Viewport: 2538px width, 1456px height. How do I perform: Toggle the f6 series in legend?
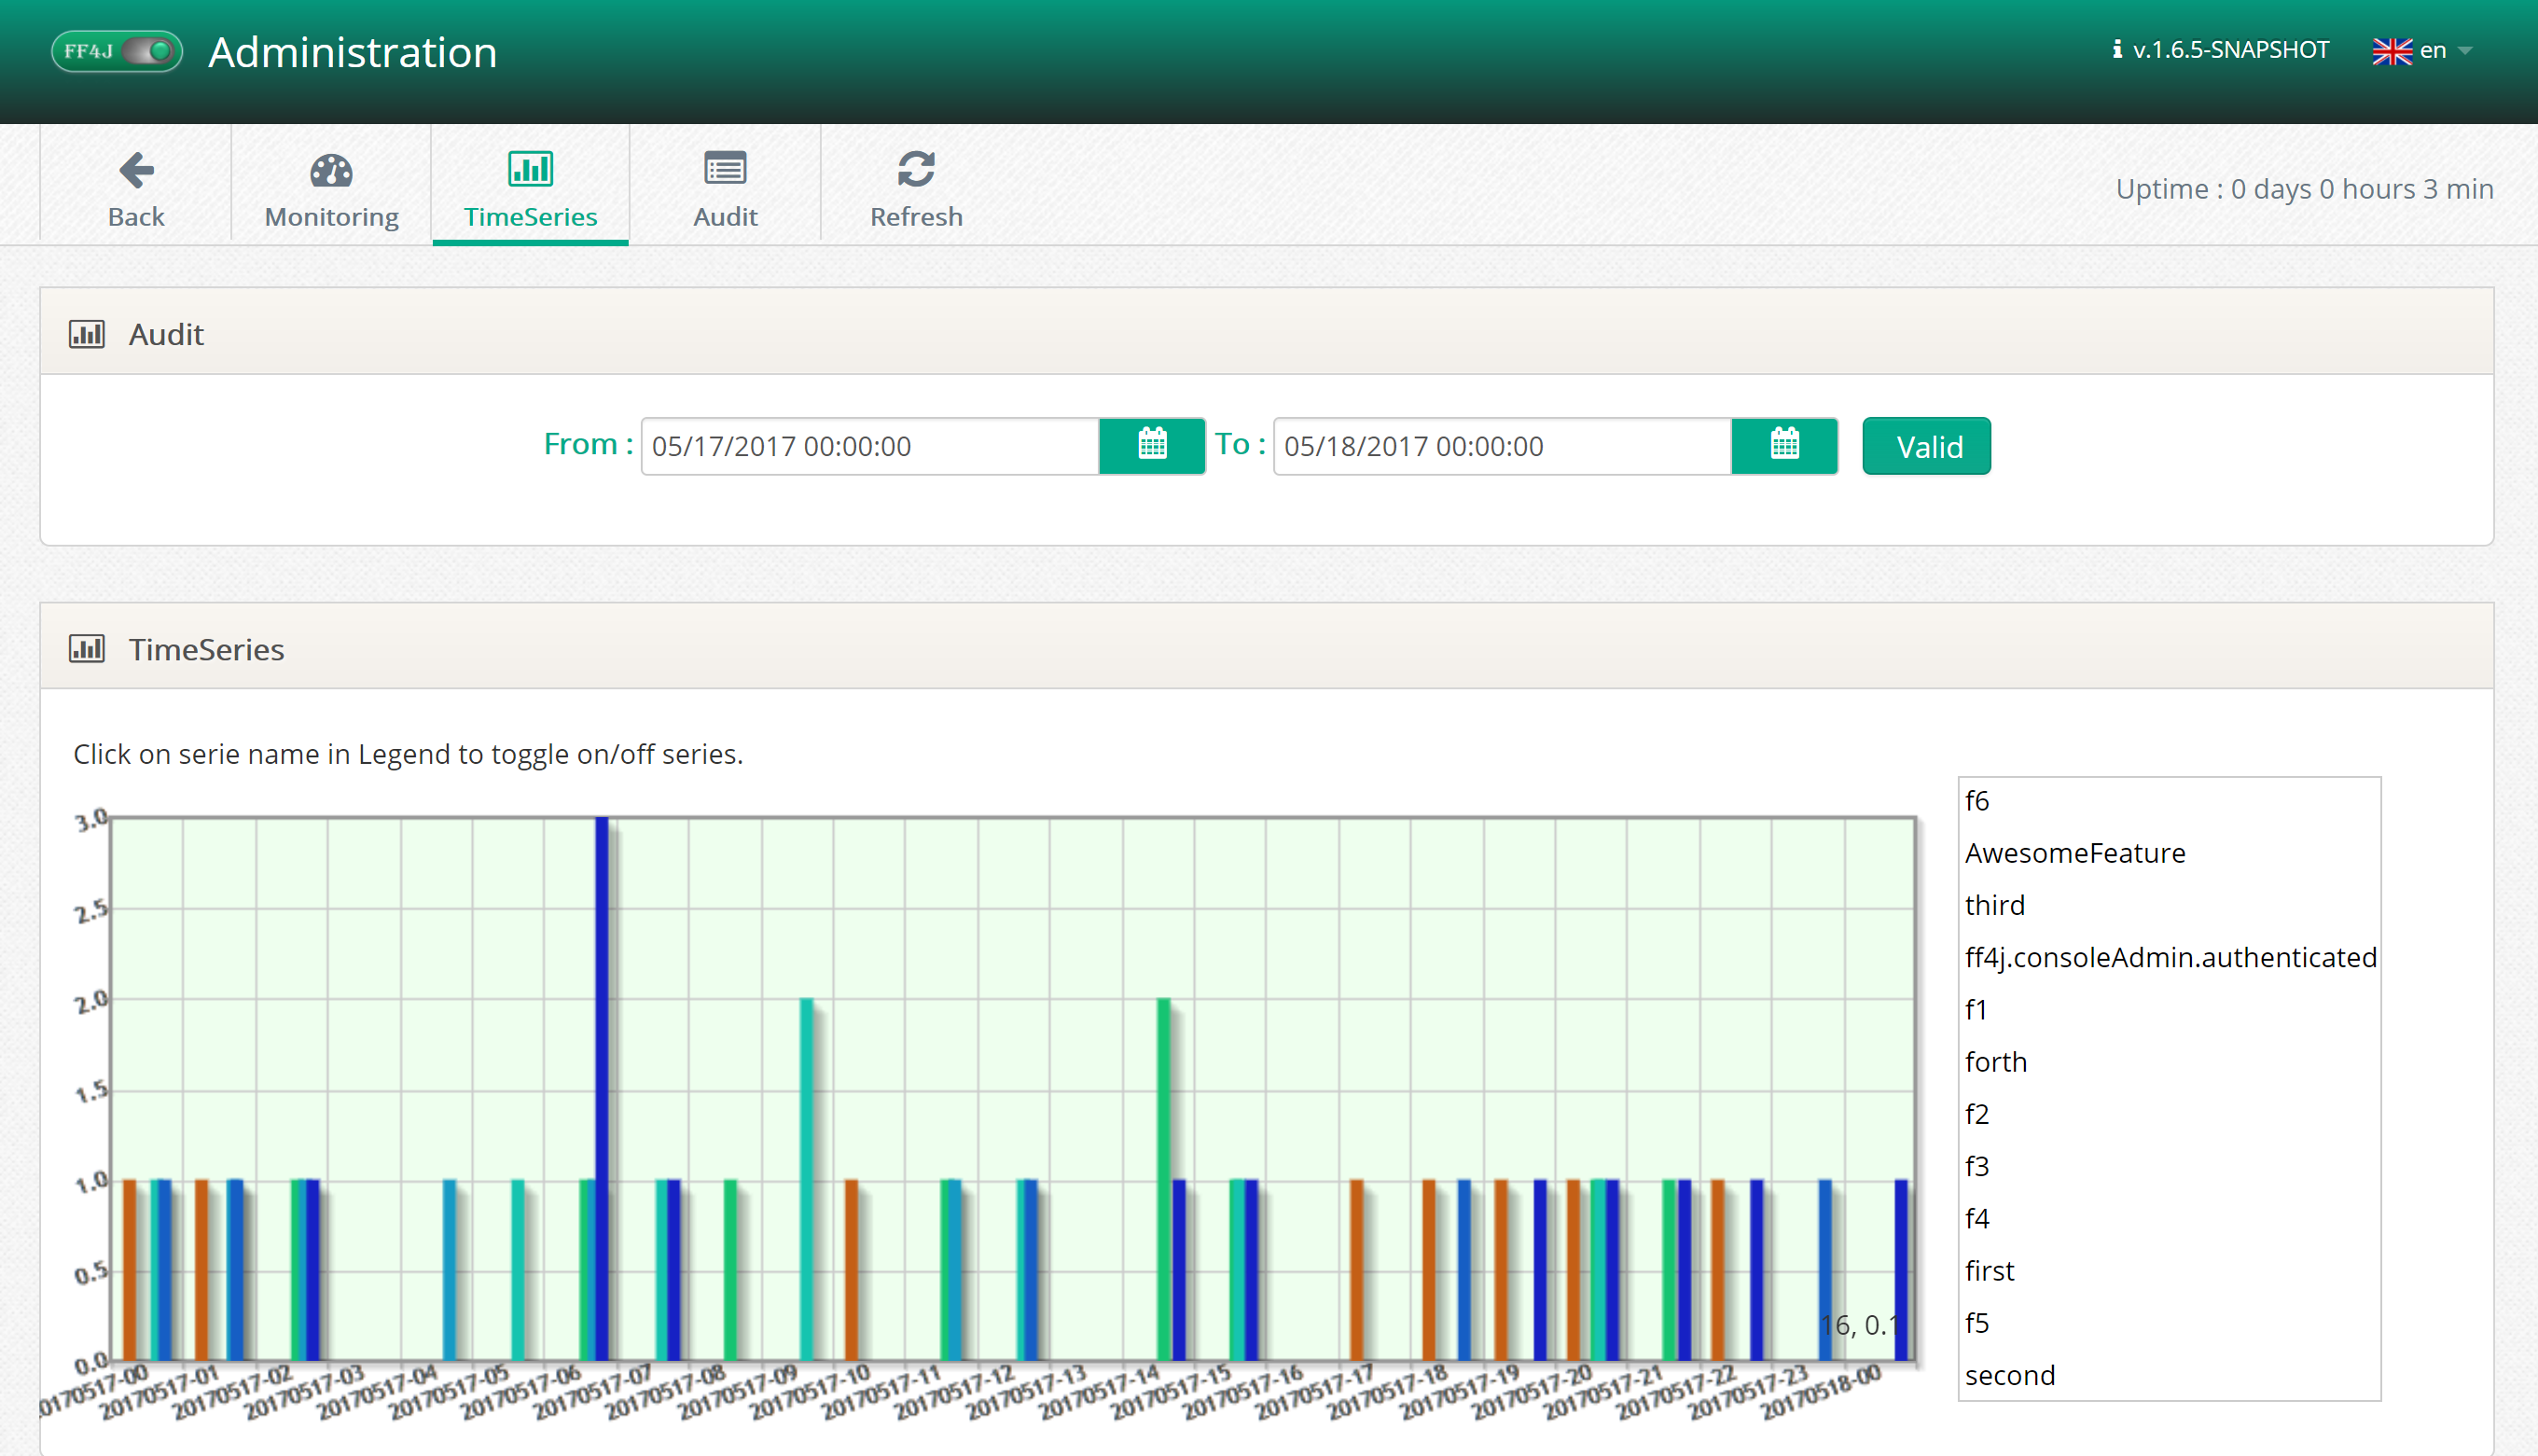(x=1977, y=801)
